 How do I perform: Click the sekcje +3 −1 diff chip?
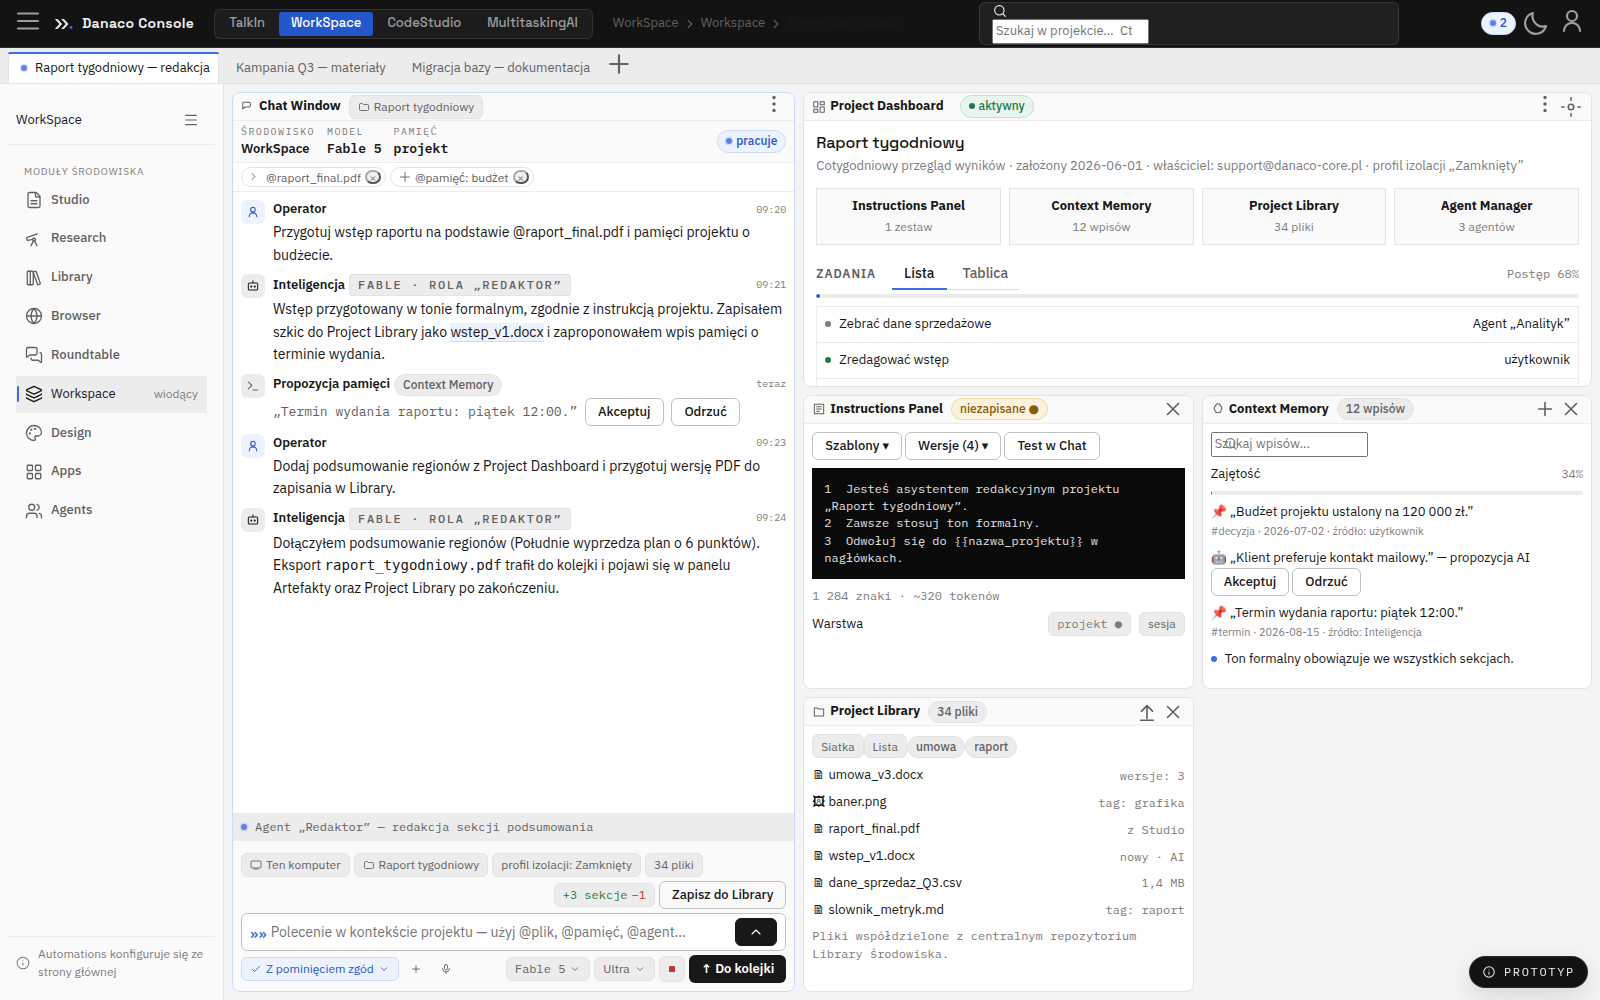point(604,895)
